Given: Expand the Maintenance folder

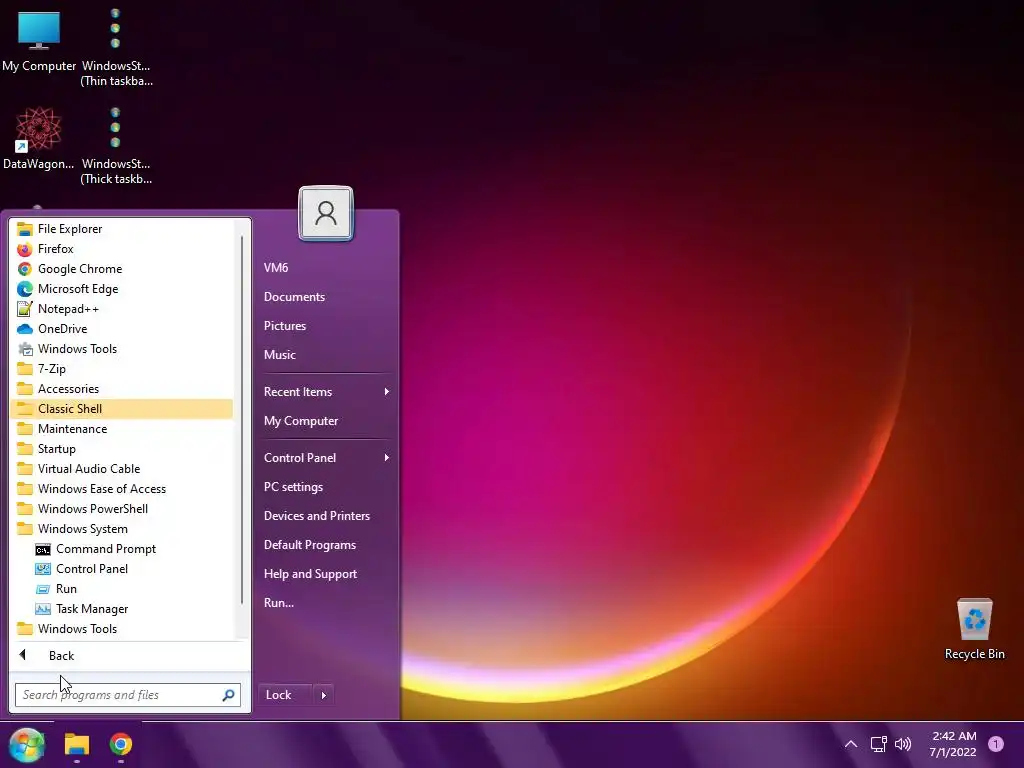Looking at the screenshot, I should point(122,429).
